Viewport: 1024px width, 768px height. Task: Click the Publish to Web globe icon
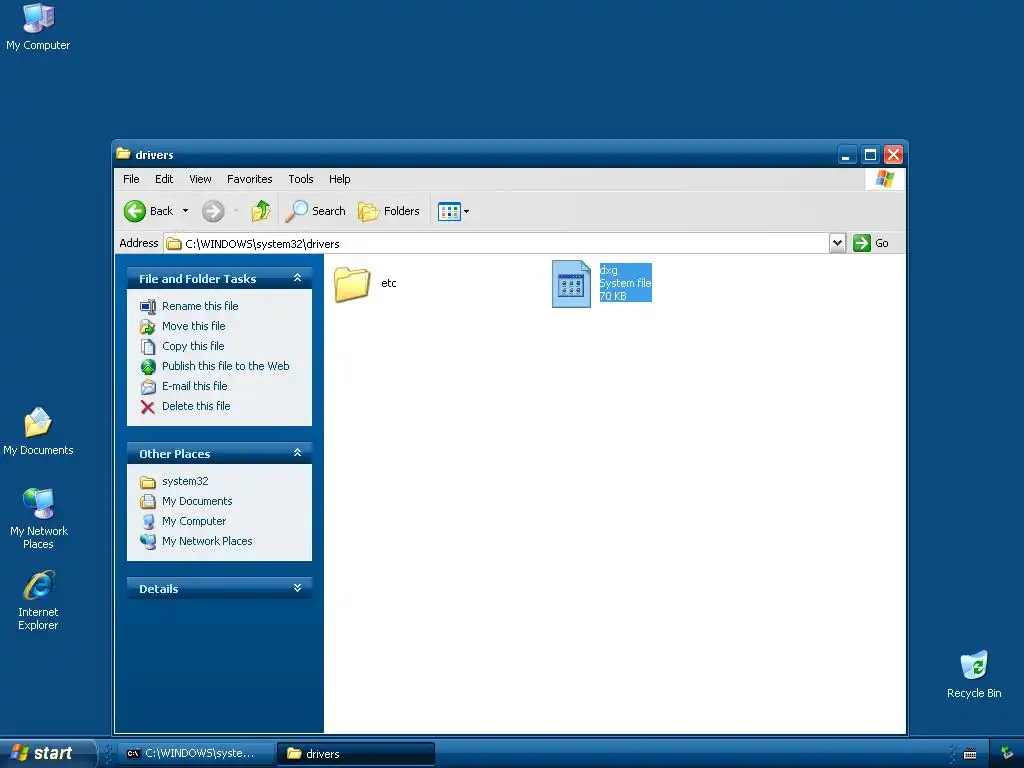pyautogui.click(x=148, y=367)
